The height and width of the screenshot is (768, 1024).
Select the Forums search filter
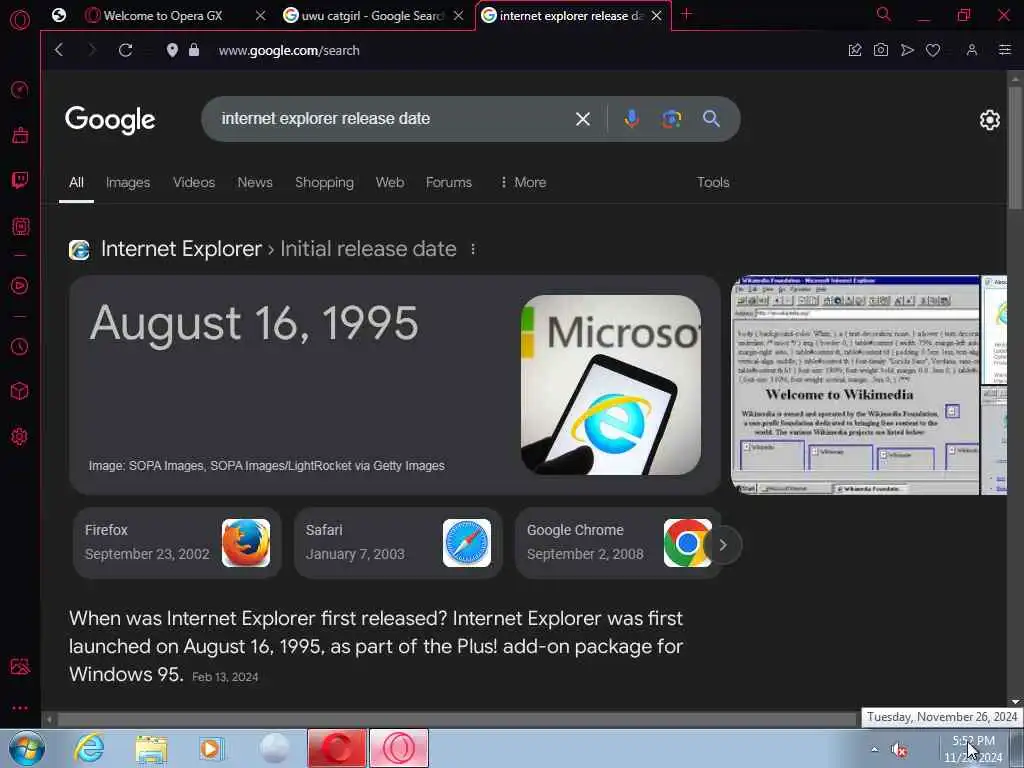coord(449,183)
